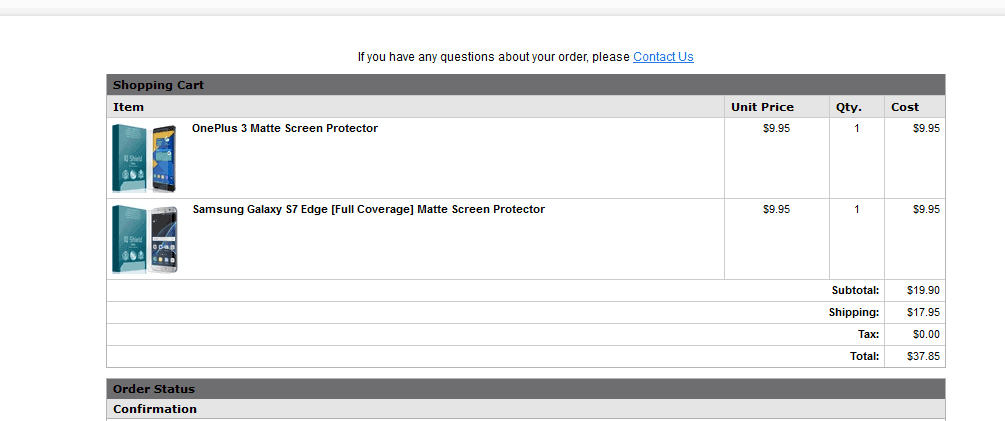Click the OnePlus 3 row cost $9.95

pos(926,128)
